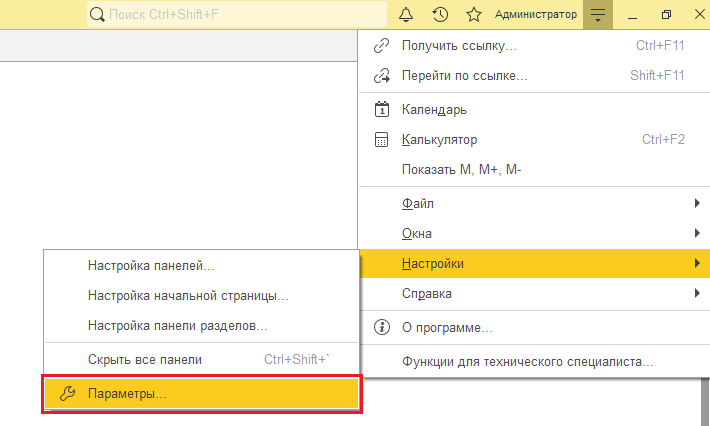Choose Перейти по ссылке menu item

coord(534,76)
